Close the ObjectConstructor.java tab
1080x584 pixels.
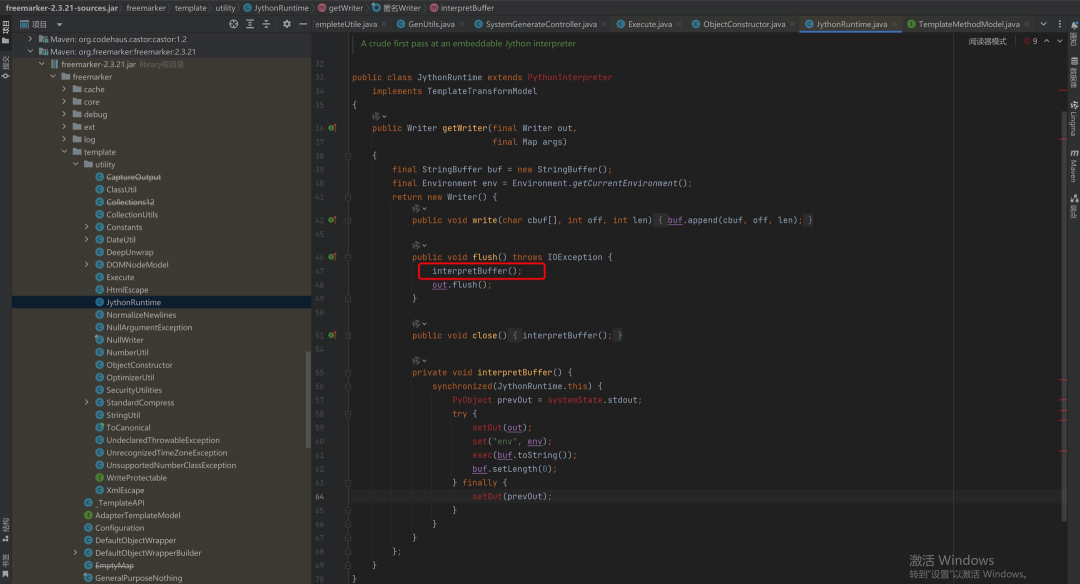792,24
